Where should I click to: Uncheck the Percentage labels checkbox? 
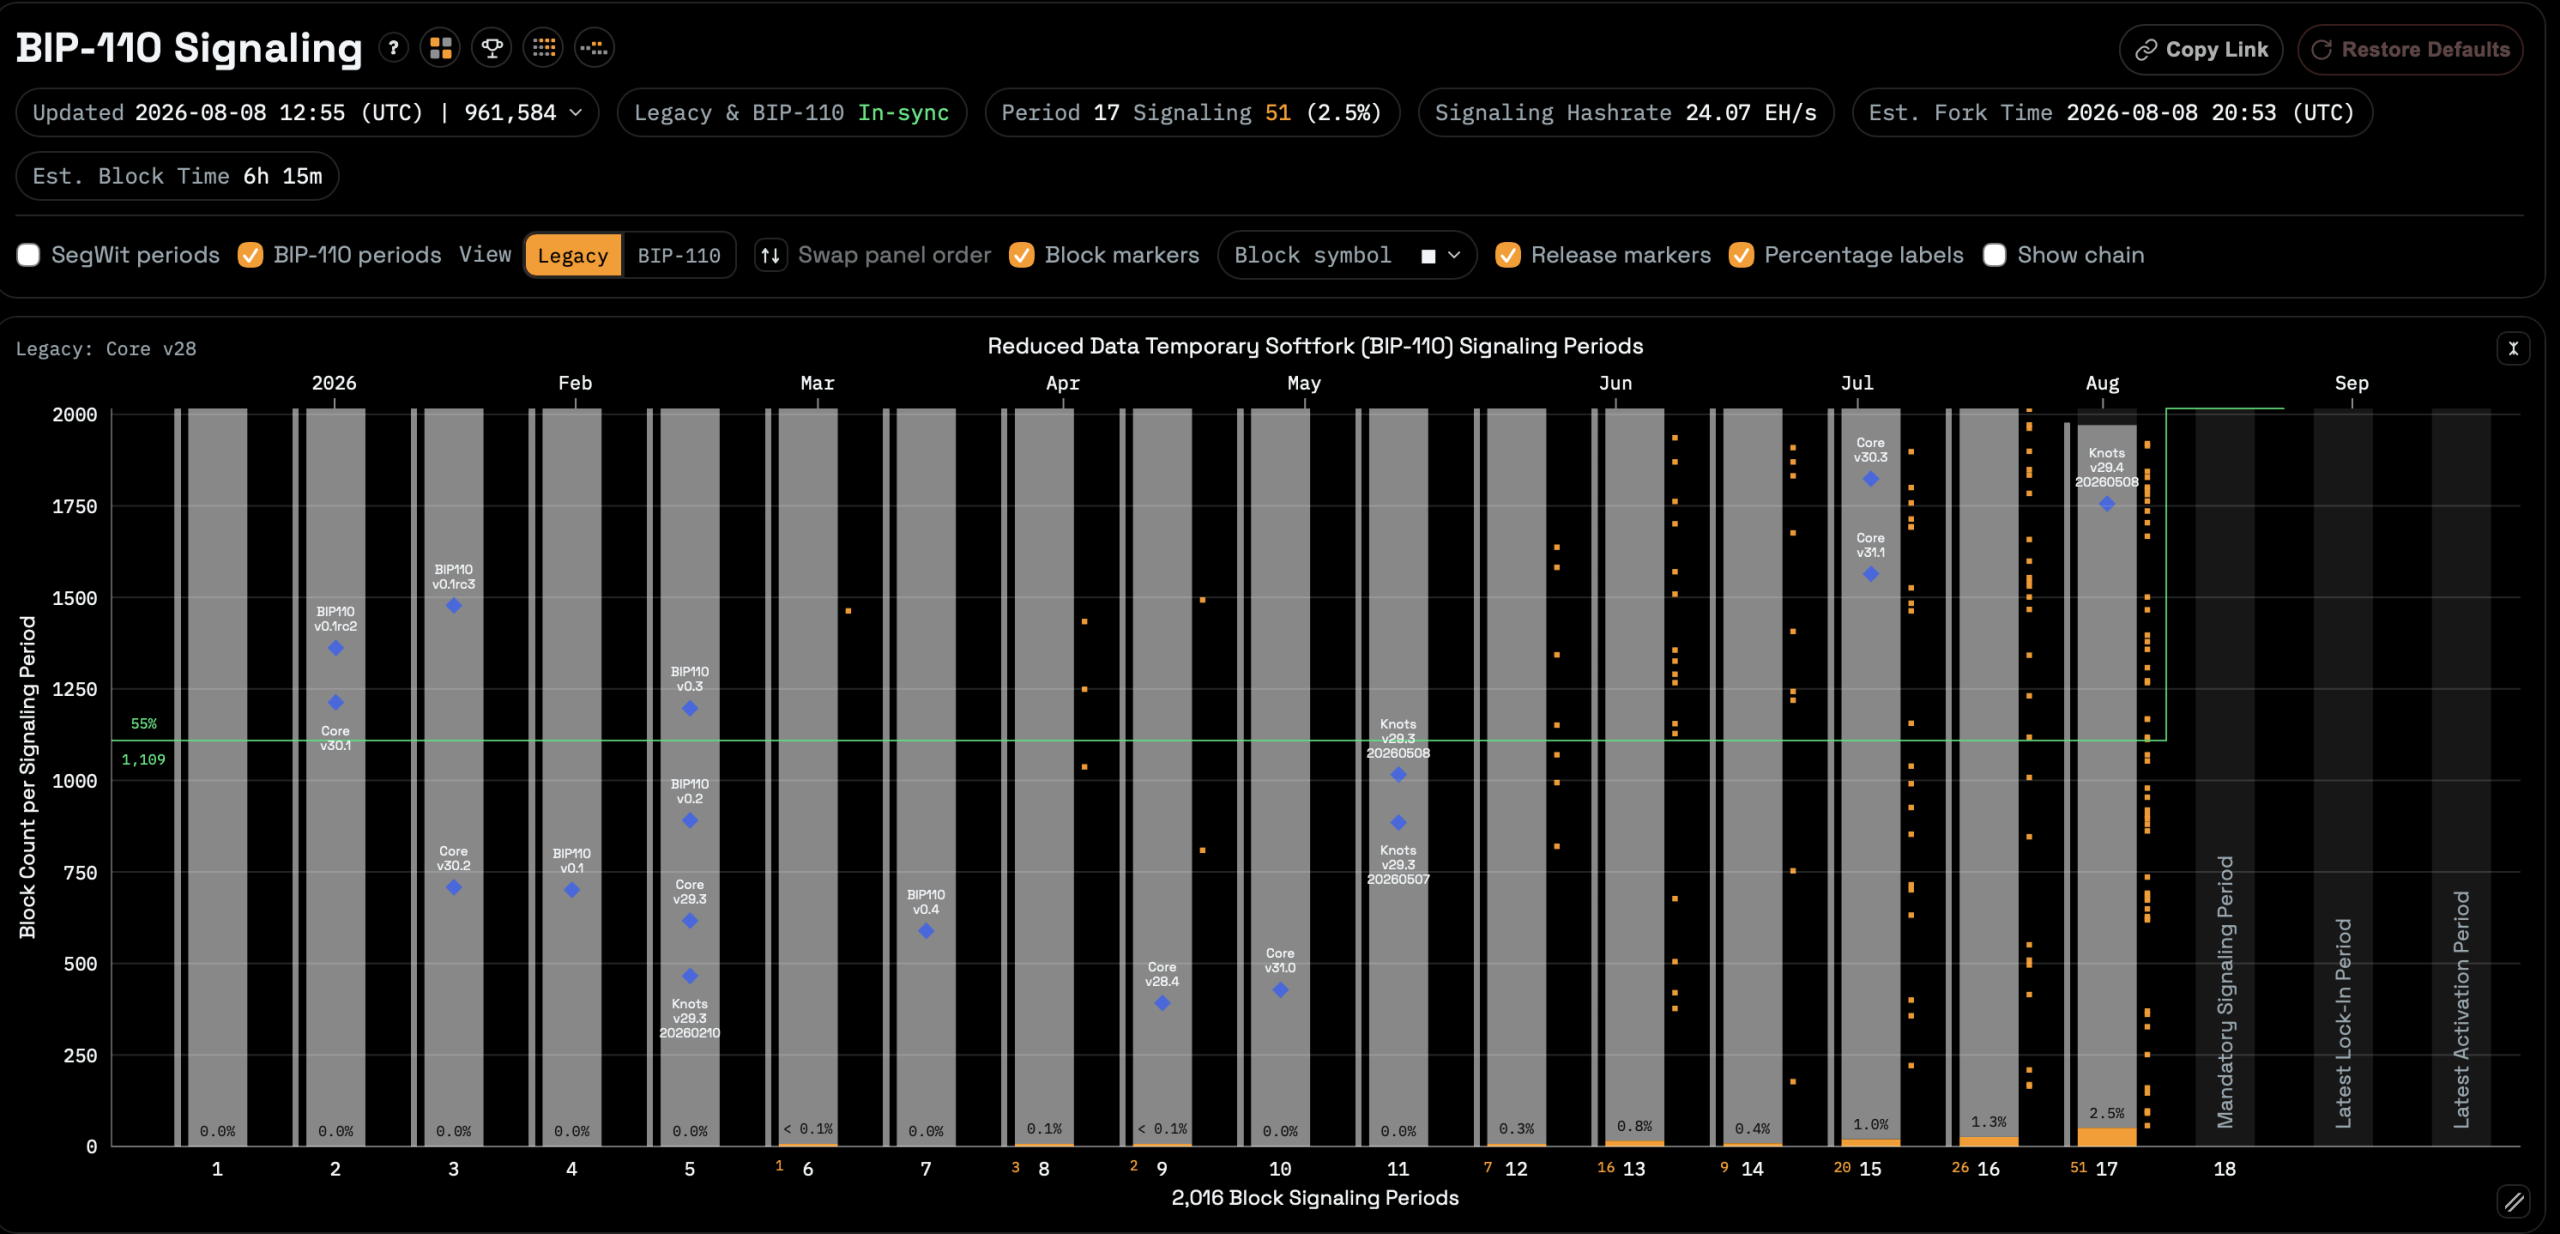1741,255
